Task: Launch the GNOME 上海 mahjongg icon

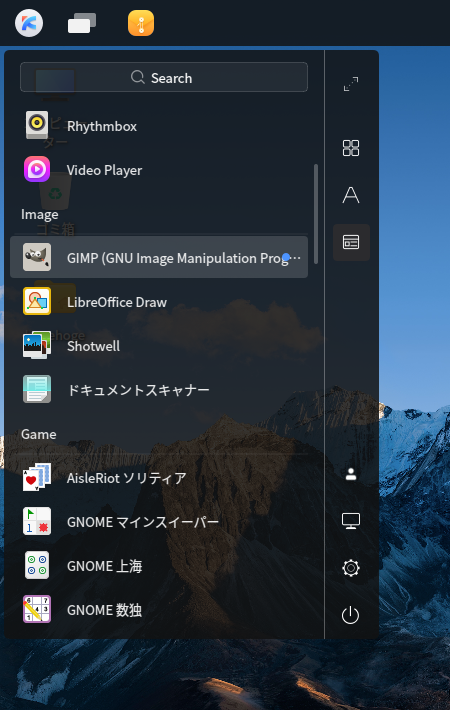Action: click(x=37, y=565)
